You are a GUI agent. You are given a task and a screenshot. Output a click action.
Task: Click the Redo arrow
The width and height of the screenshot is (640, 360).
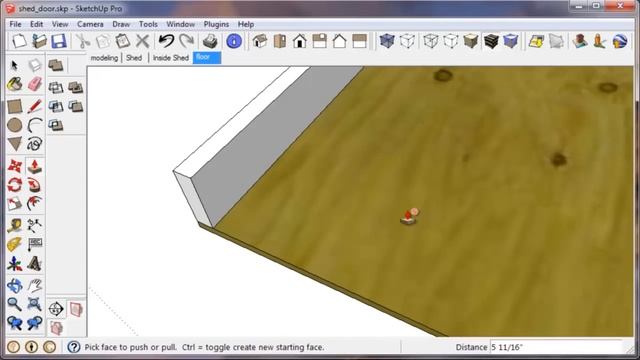(x=187, y=41)
